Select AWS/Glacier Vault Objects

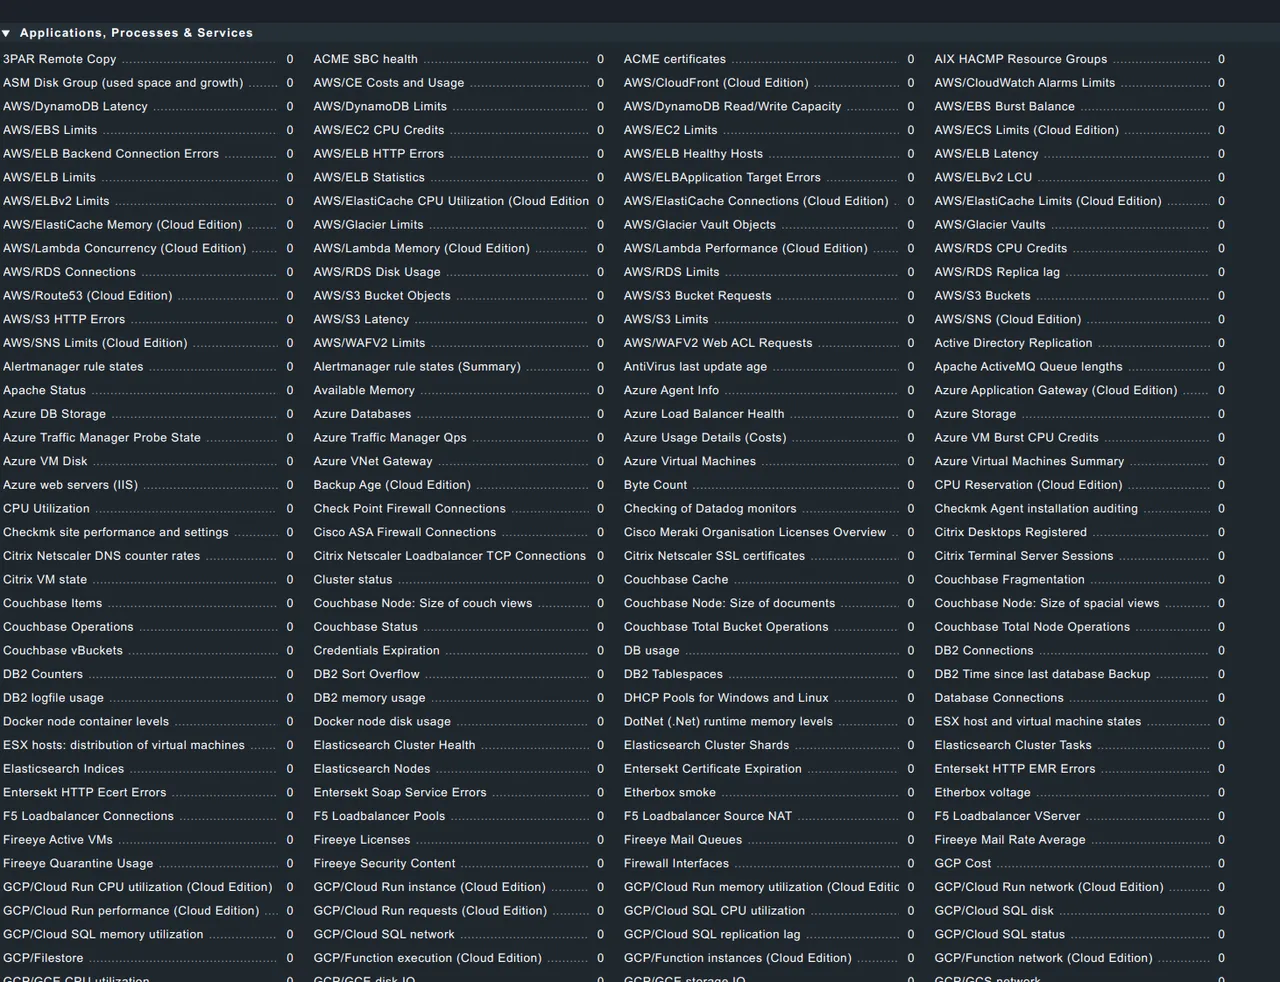click(700, 225)
